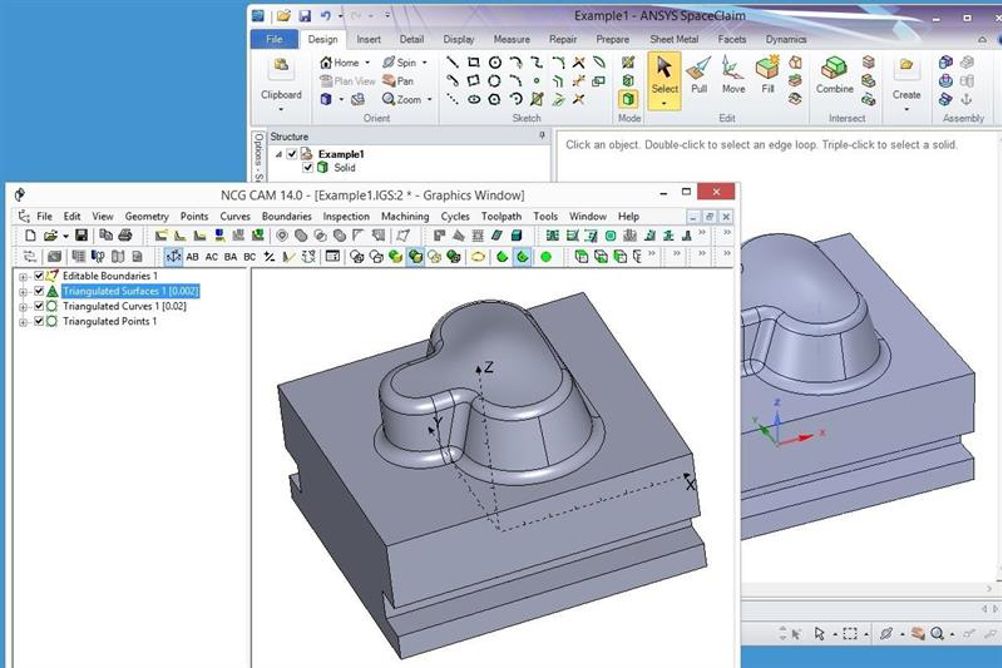Viewport: 1002px width, 668px height.
Task: Click the yellow ellipse boundary icon
Action: [x=478, y=257]
